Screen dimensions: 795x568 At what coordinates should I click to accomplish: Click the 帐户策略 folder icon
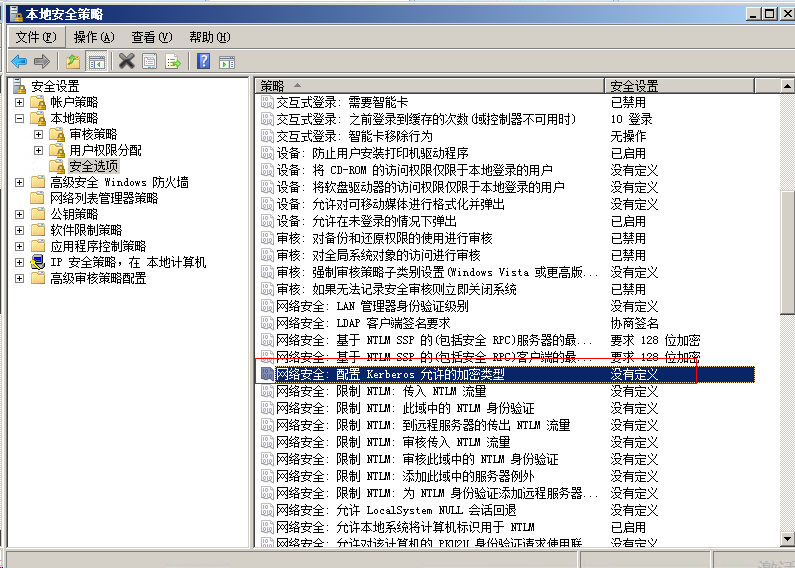coord(38,102)
